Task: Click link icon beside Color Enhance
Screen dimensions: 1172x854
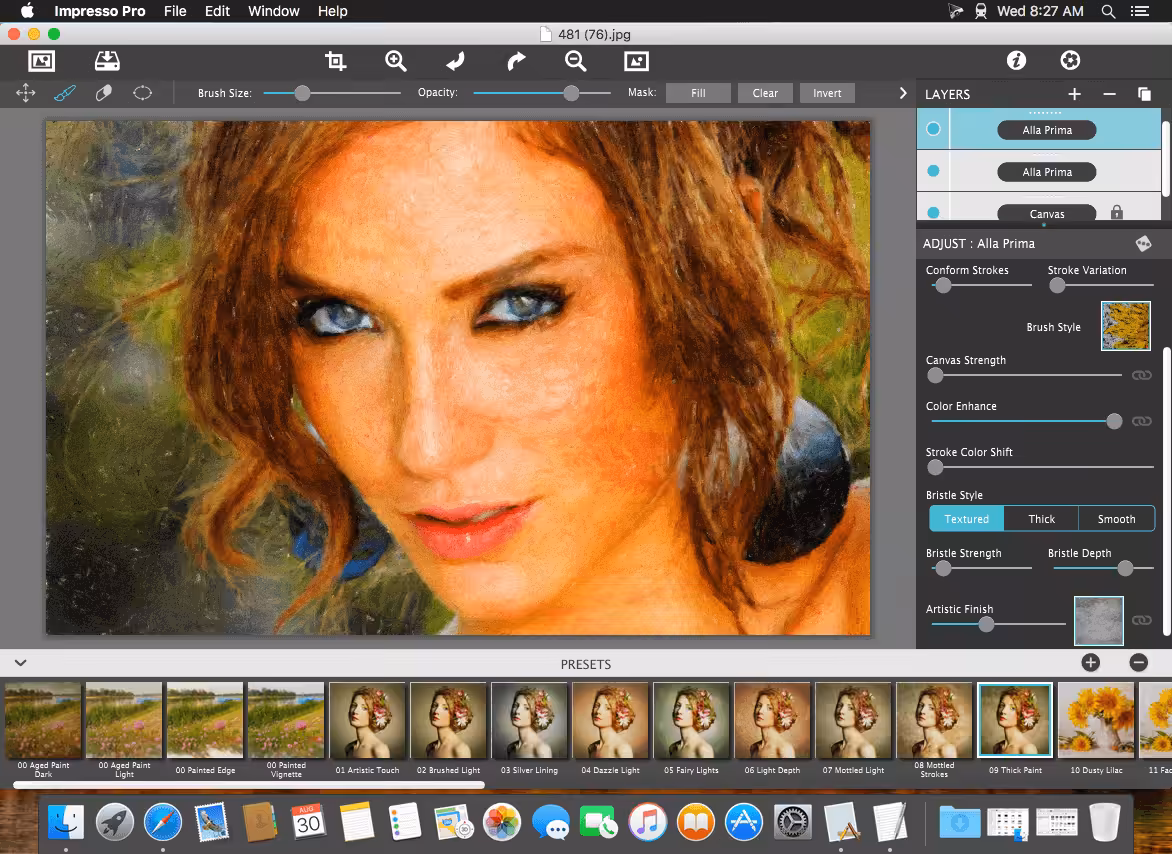Action: click(1141, 421)
